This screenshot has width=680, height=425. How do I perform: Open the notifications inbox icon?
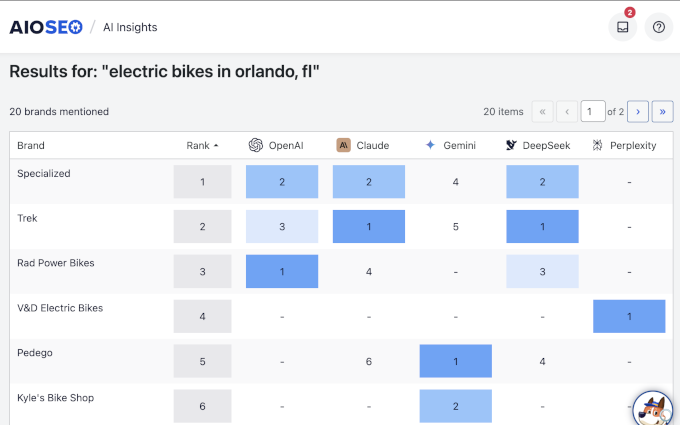coord(622,27)
